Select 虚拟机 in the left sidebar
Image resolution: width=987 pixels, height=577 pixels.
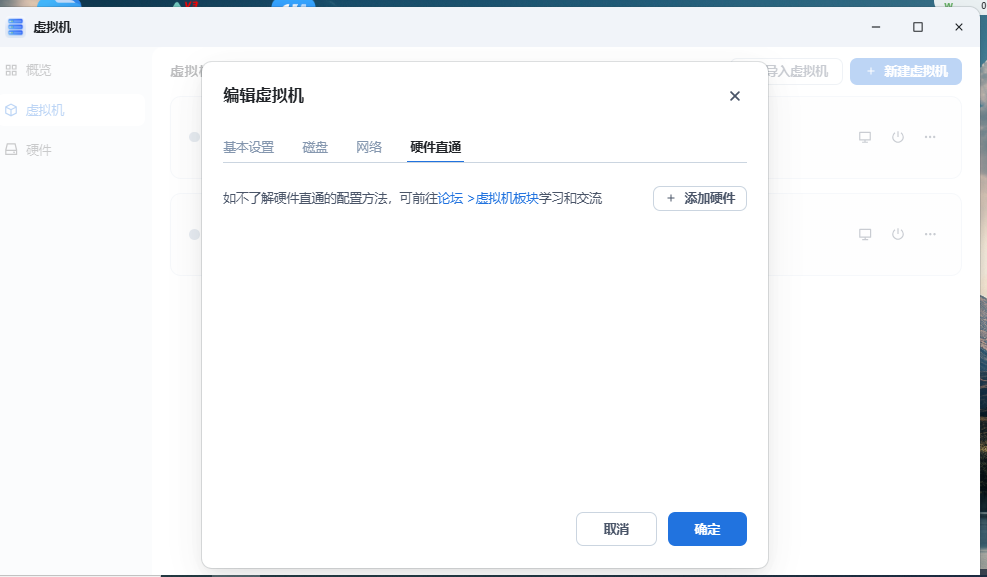coord(45,110)
